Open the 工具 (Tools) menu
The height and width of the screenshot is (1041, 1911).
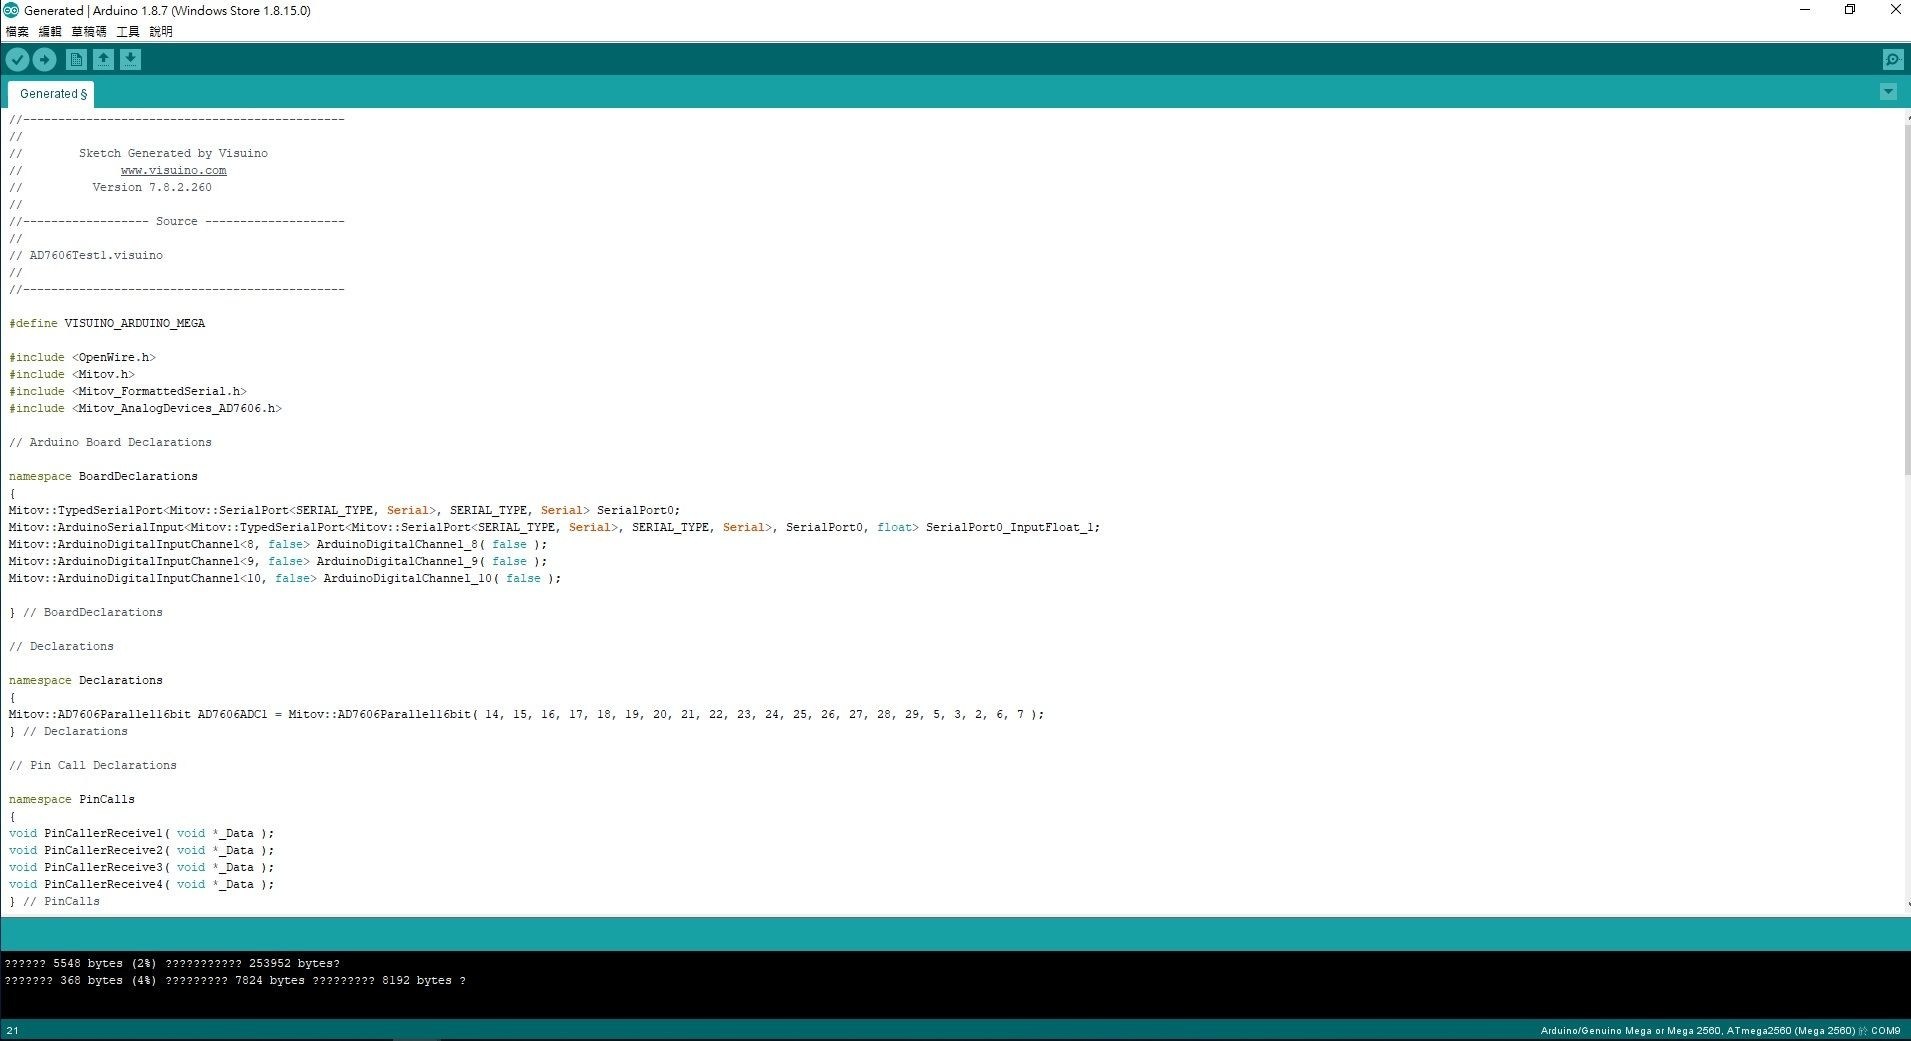(x=128, y=31)
